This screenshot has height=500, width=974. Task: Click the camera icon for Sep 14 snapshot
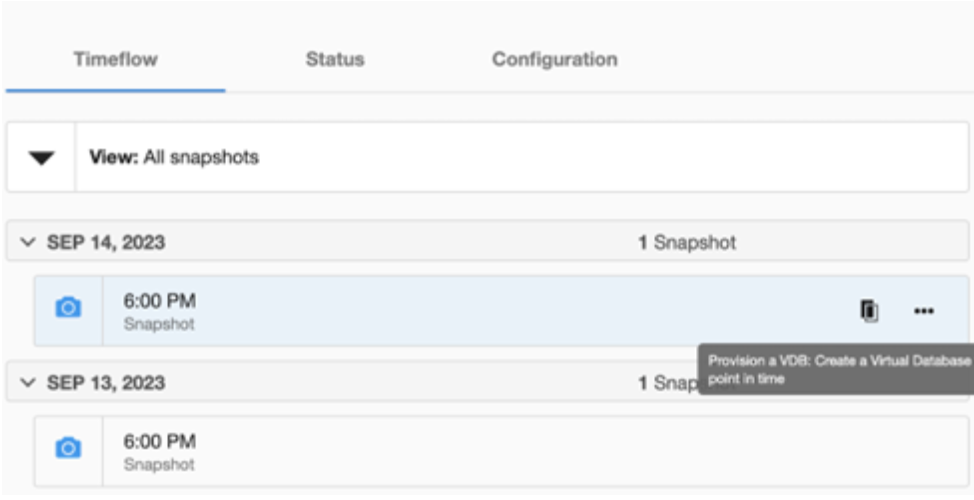68,308
